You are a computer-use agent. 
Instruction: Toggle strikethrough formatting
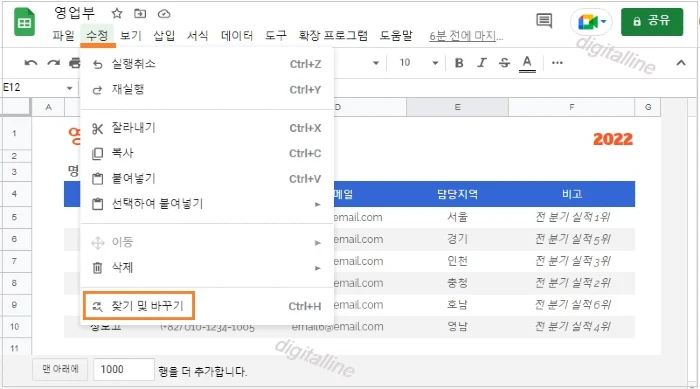(x=504, y=63)
